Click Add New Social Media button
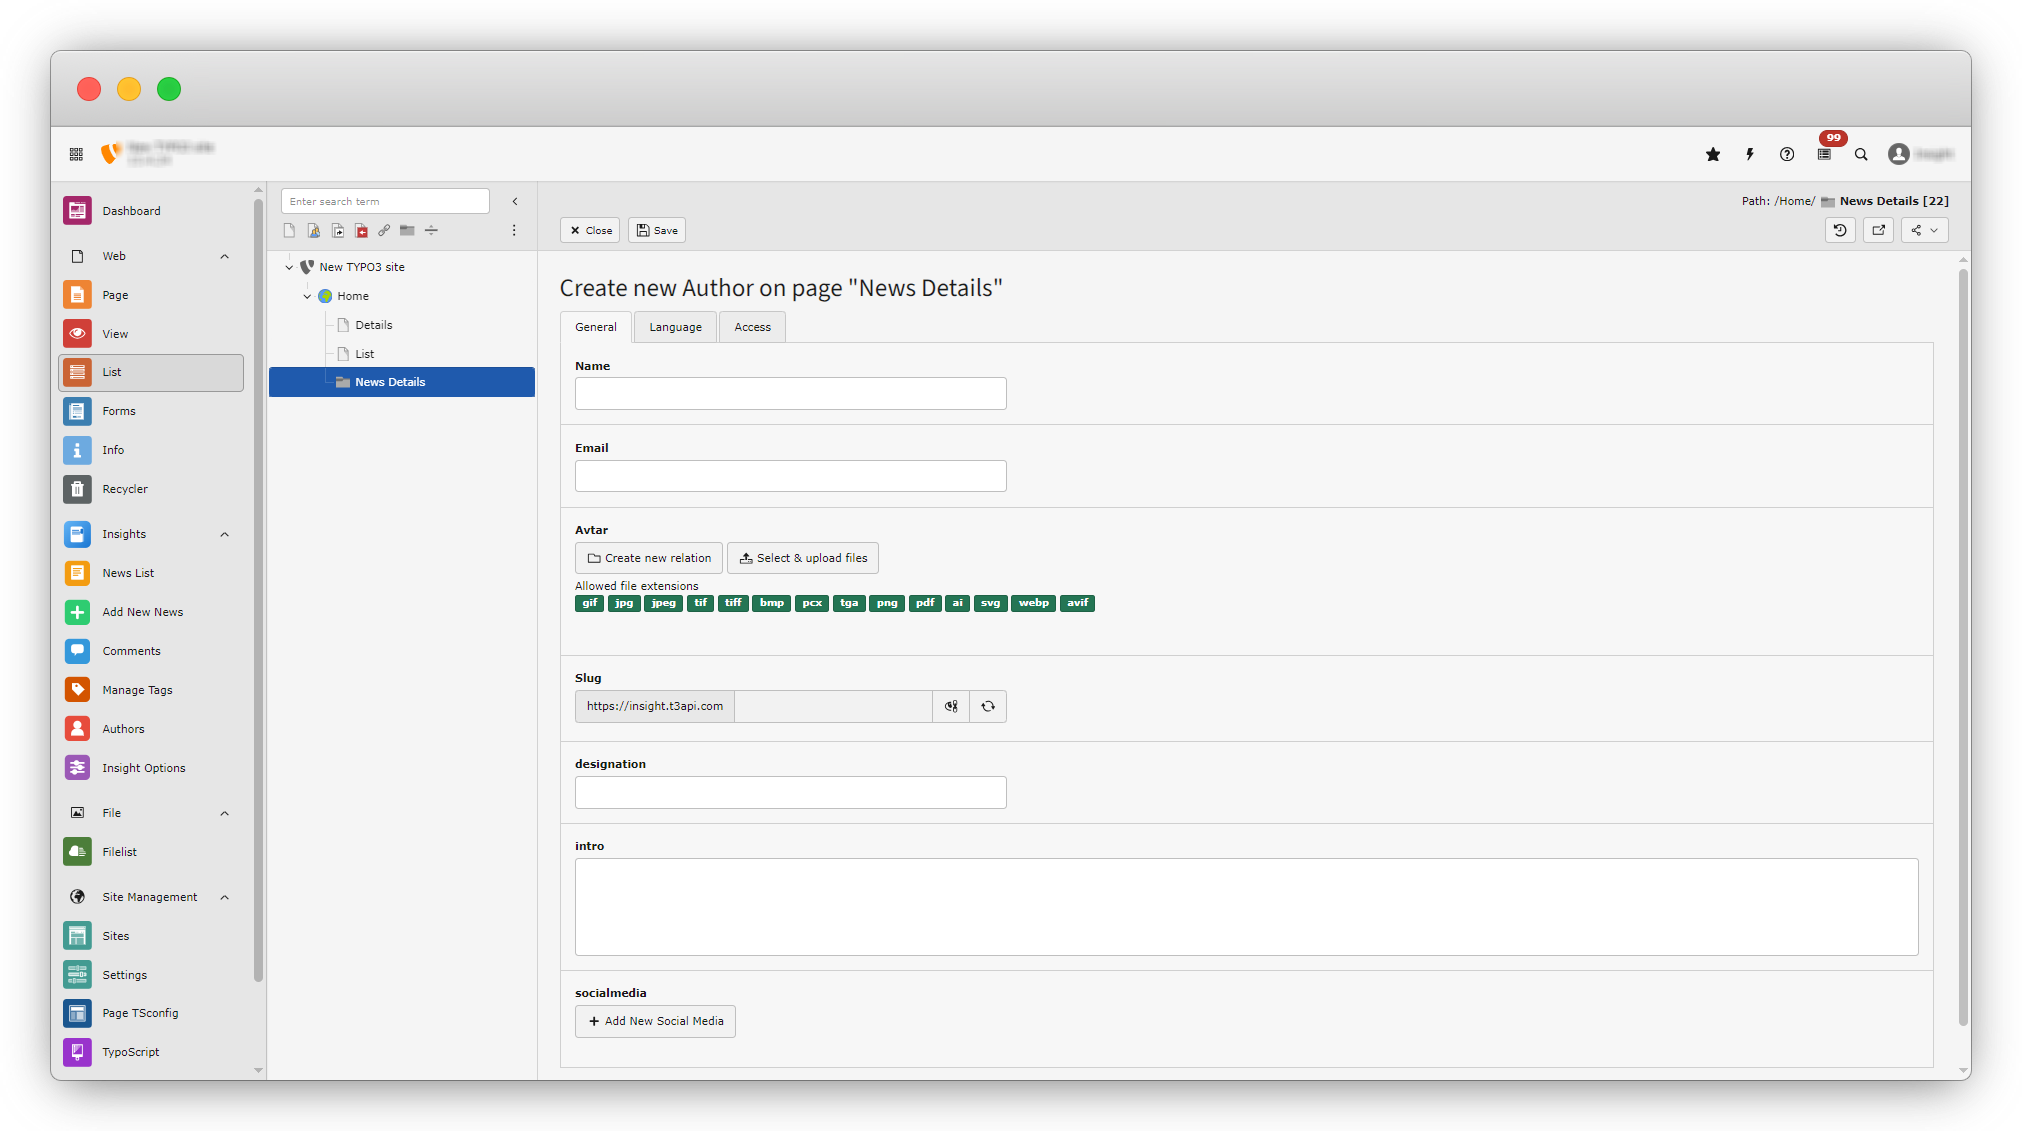 point(655,1021)
